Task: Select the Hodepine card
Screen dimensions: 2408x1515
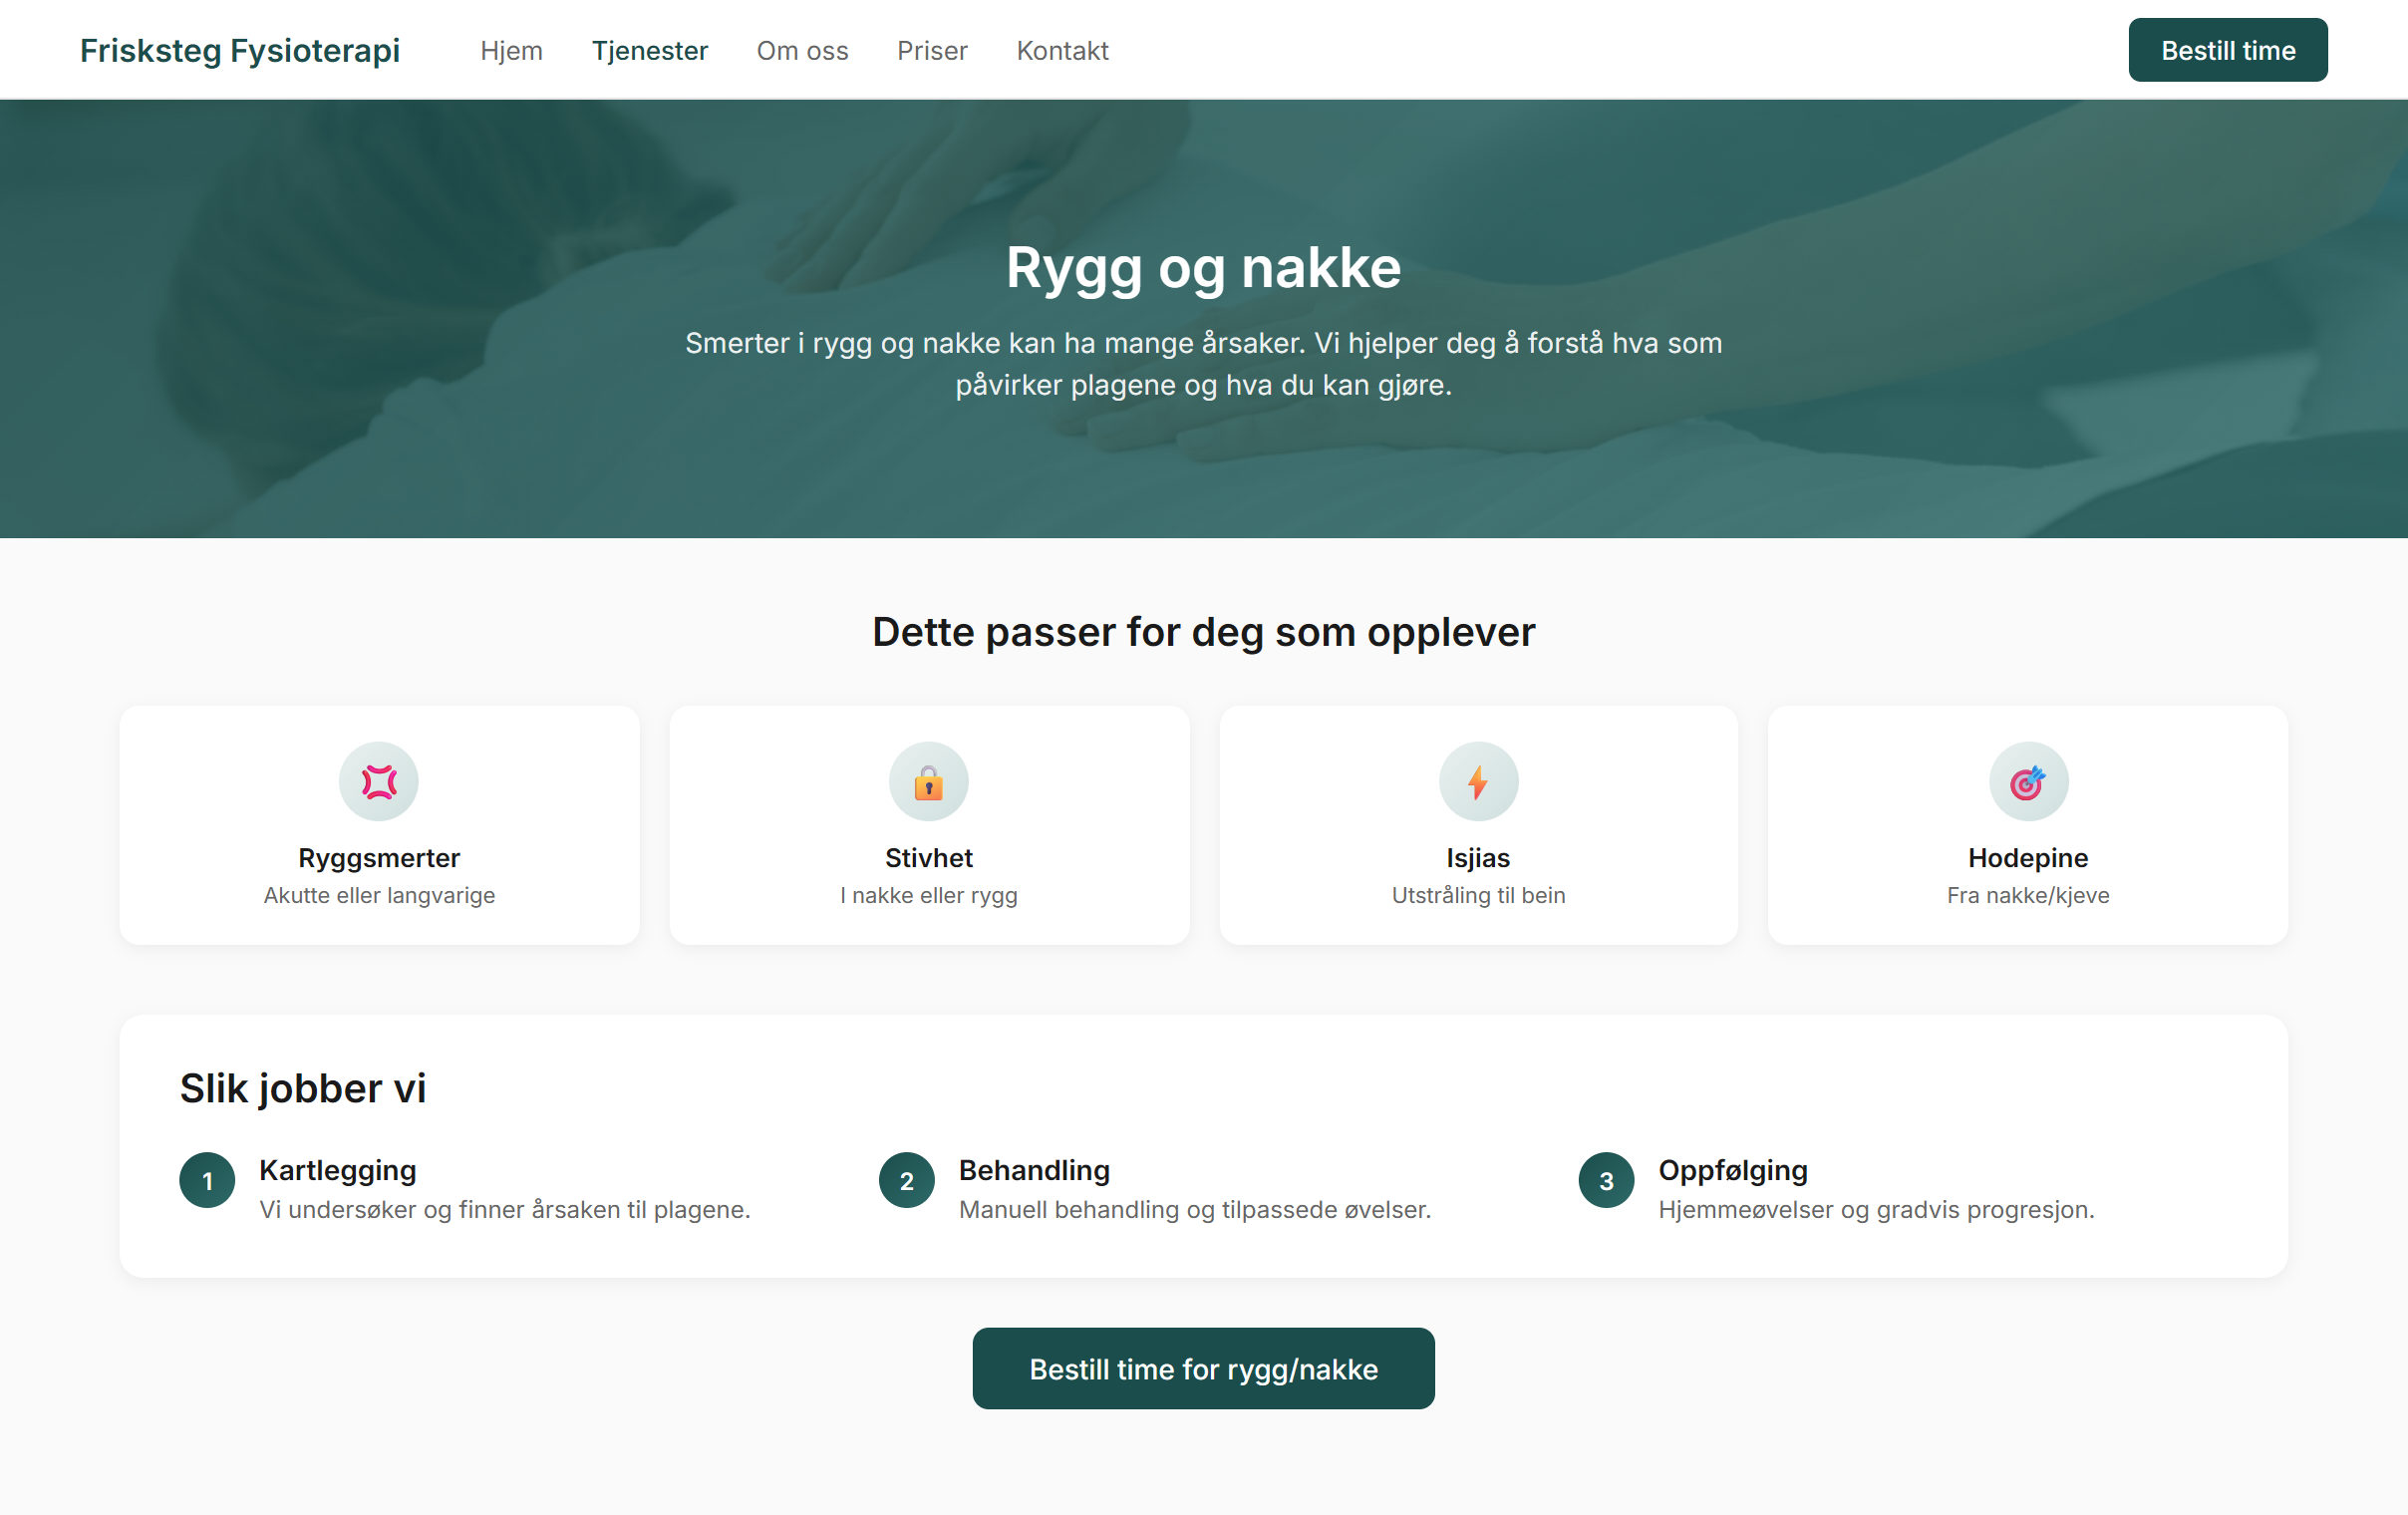Action: click(x=2028, y=825)
